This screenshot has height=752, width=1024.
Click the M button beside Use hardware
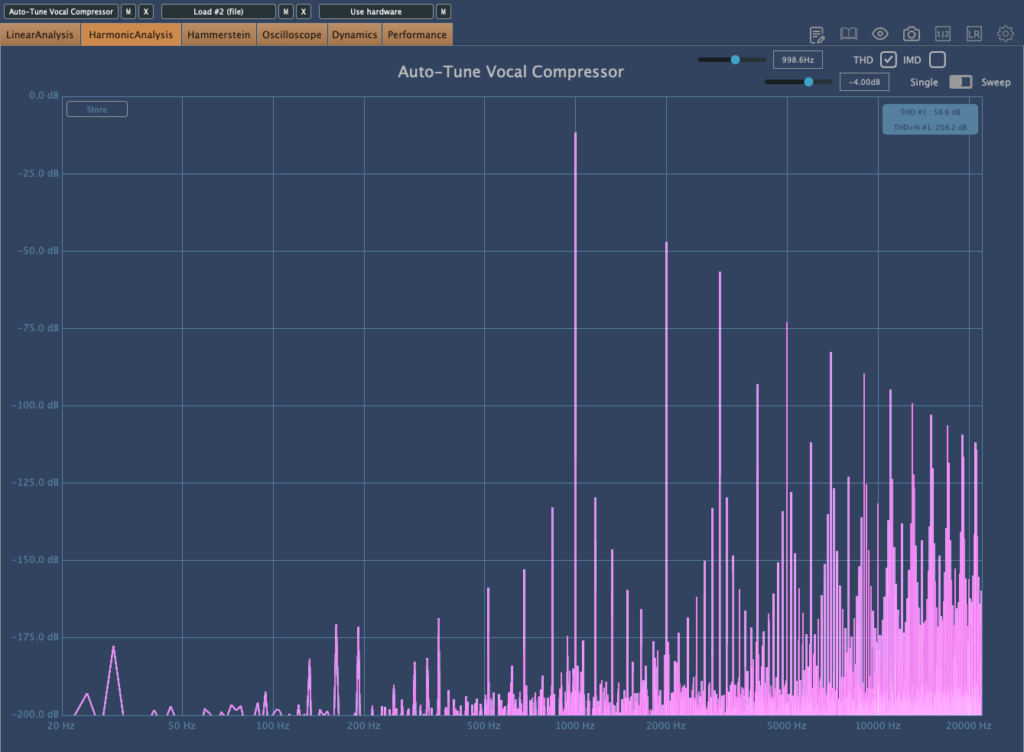443,12
